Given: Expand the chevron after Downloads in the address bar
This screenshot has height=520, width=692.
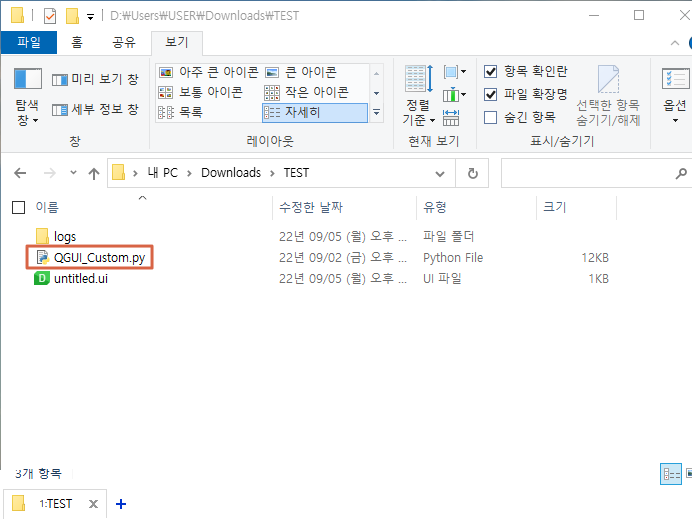Looking at the screenshot, I should [x=272, y=173].
